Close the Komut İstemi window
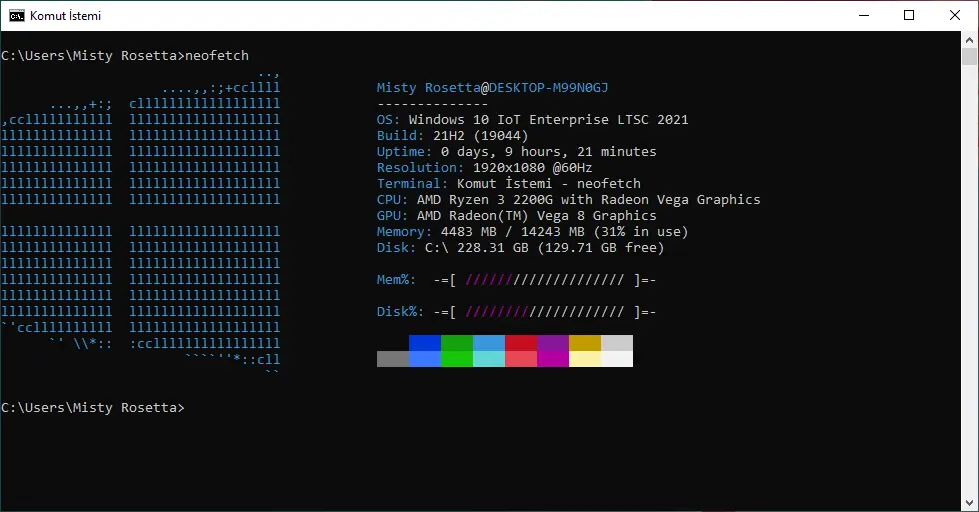Image resolution: width=979 pixels, height=512 pixels. click(955, 16)
